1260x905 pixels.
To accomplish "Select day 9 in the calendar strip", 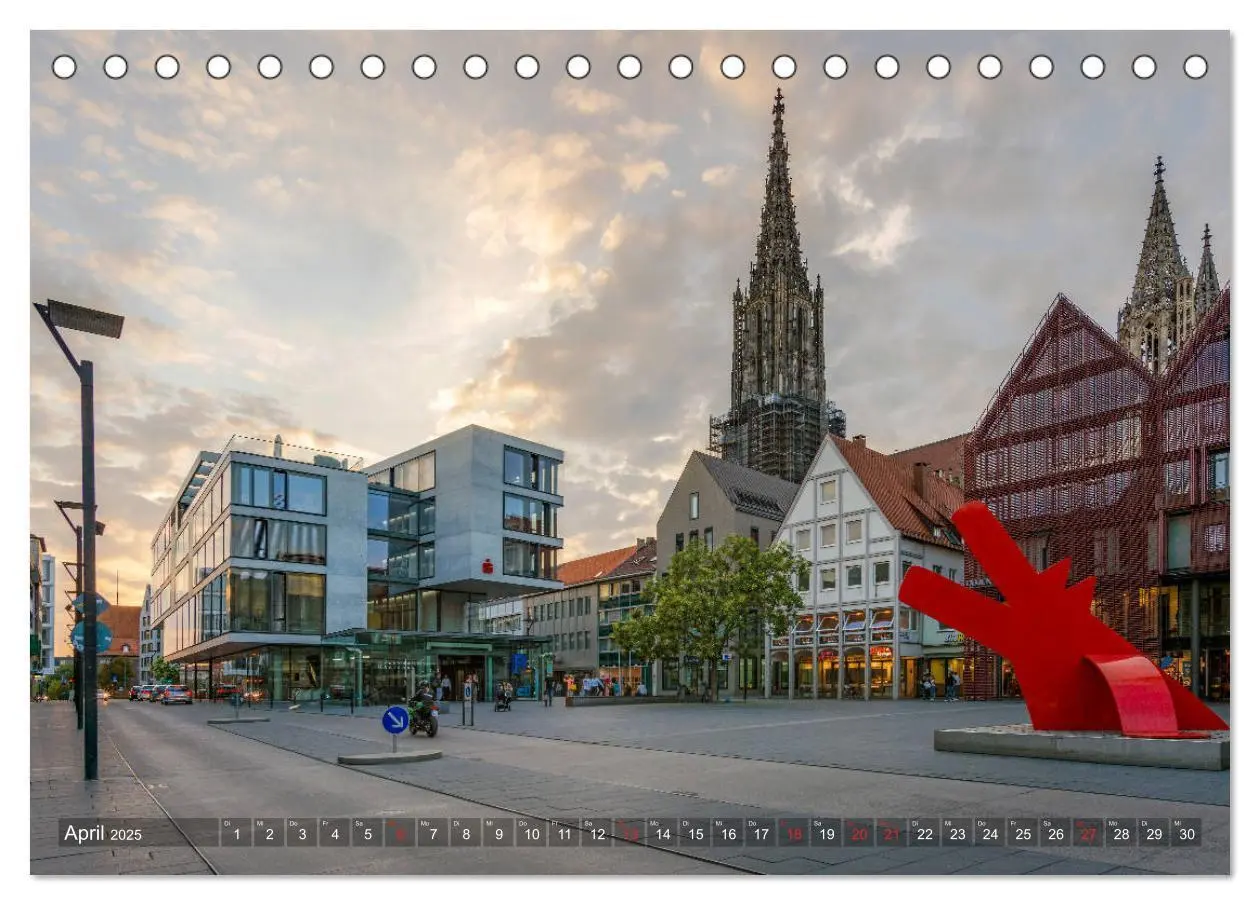I will (x=499, y=833).
